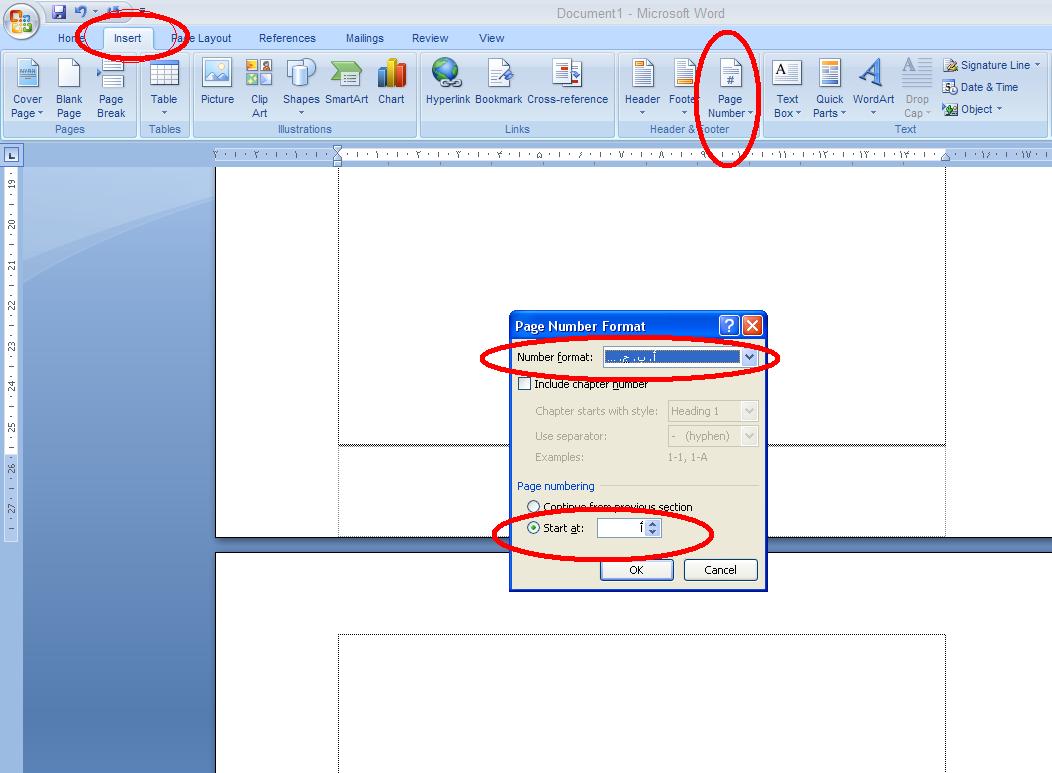Click the Start at number field

[x=621, y=528]
